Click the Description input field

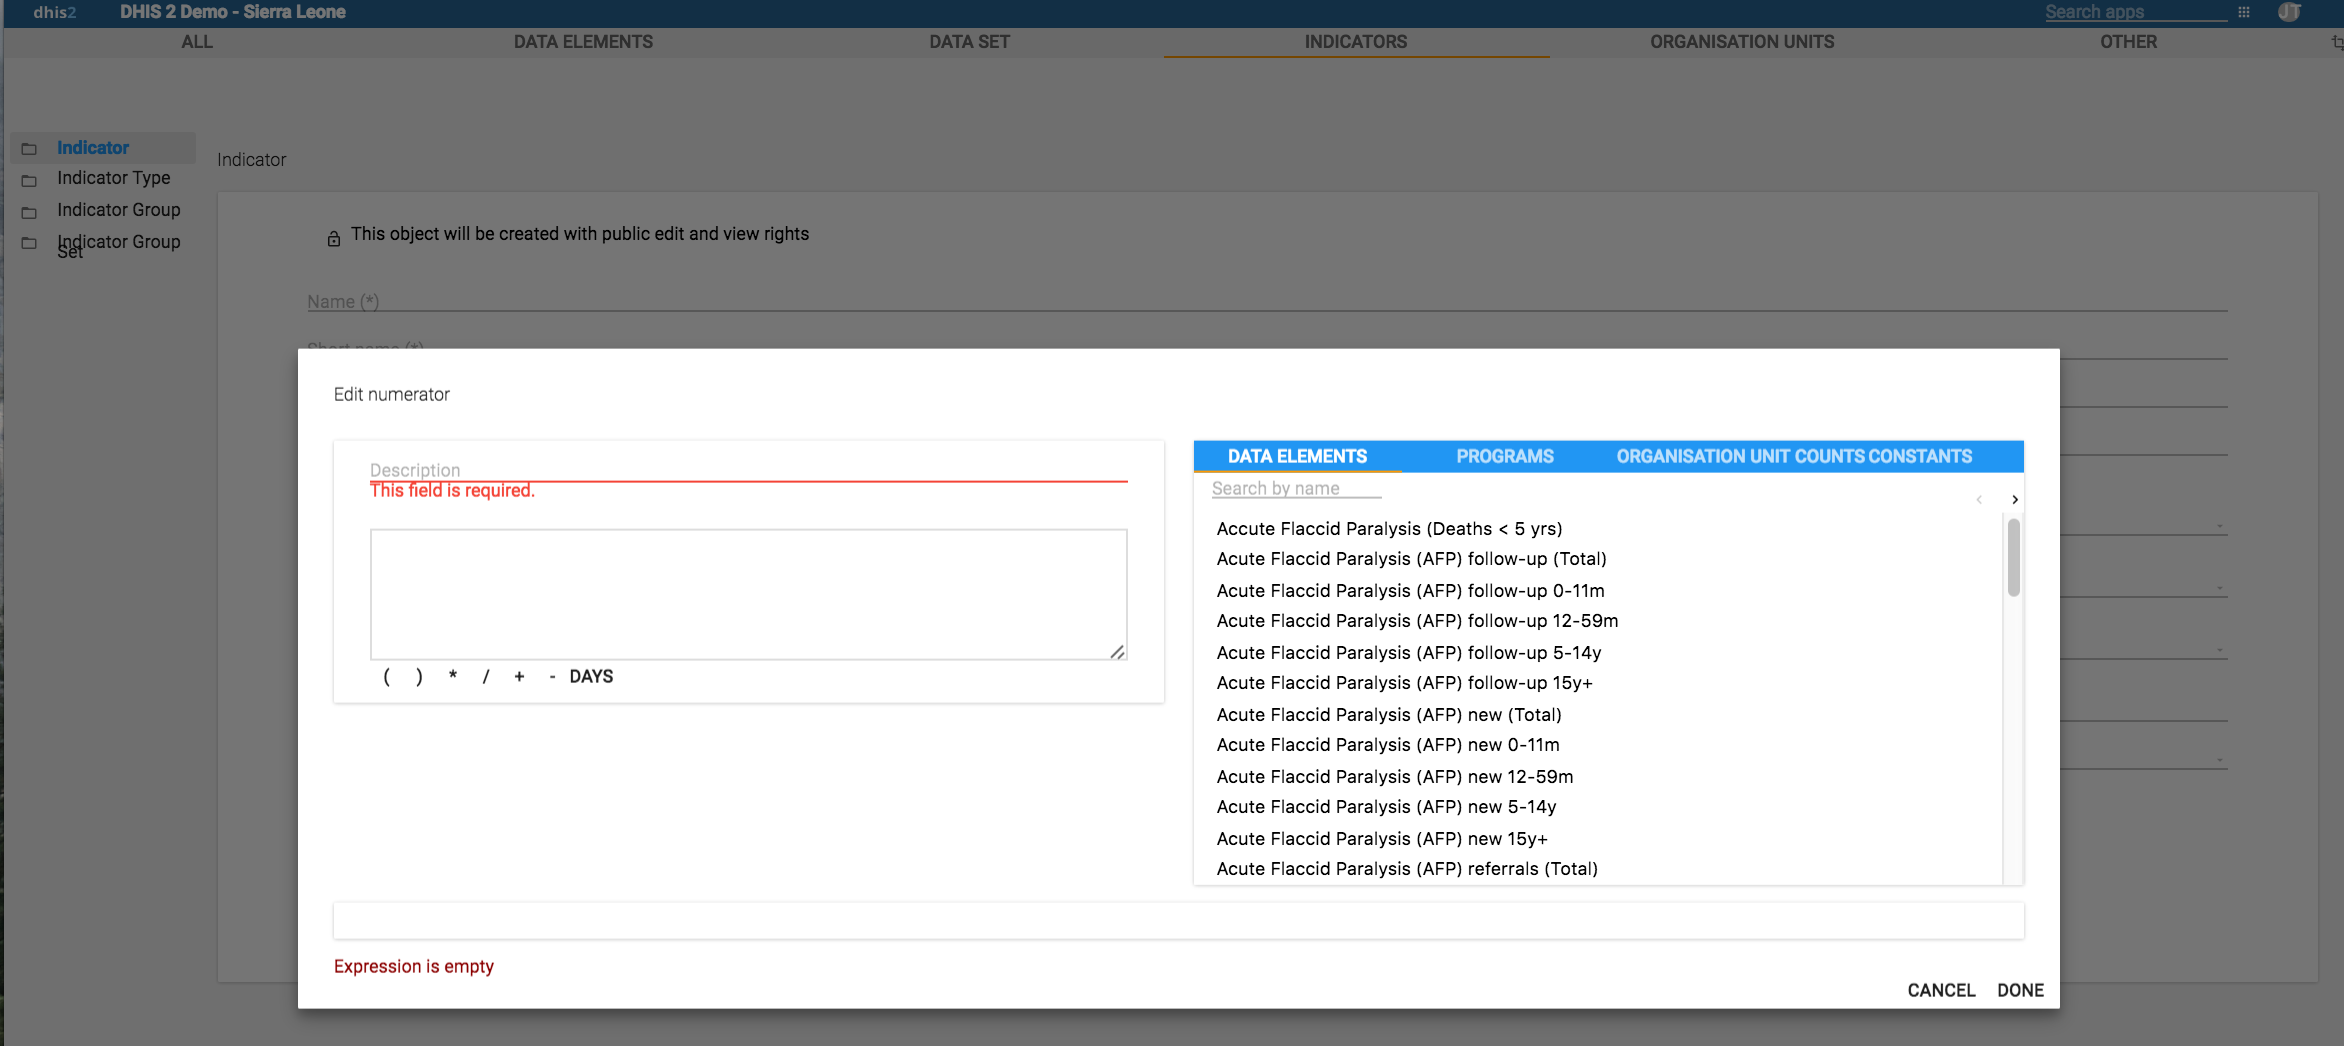click(748, 470)
